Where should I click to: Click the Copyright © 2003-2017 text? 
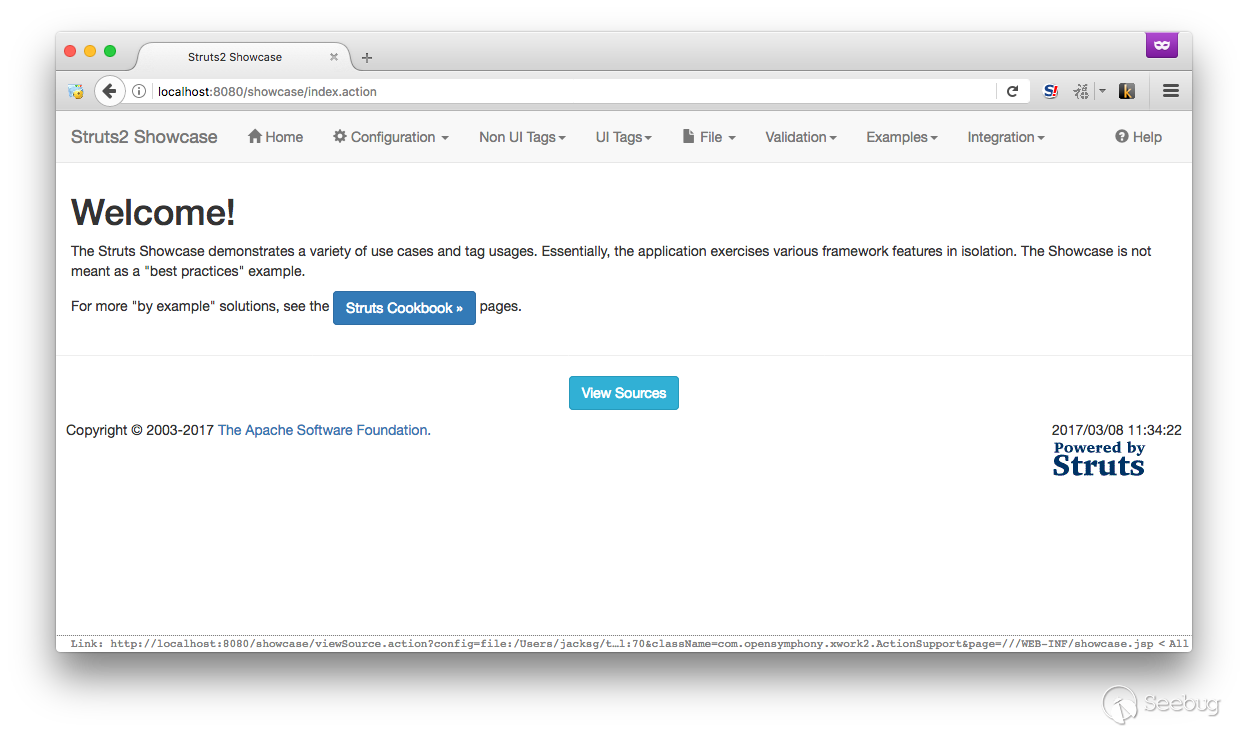[140, 430]
